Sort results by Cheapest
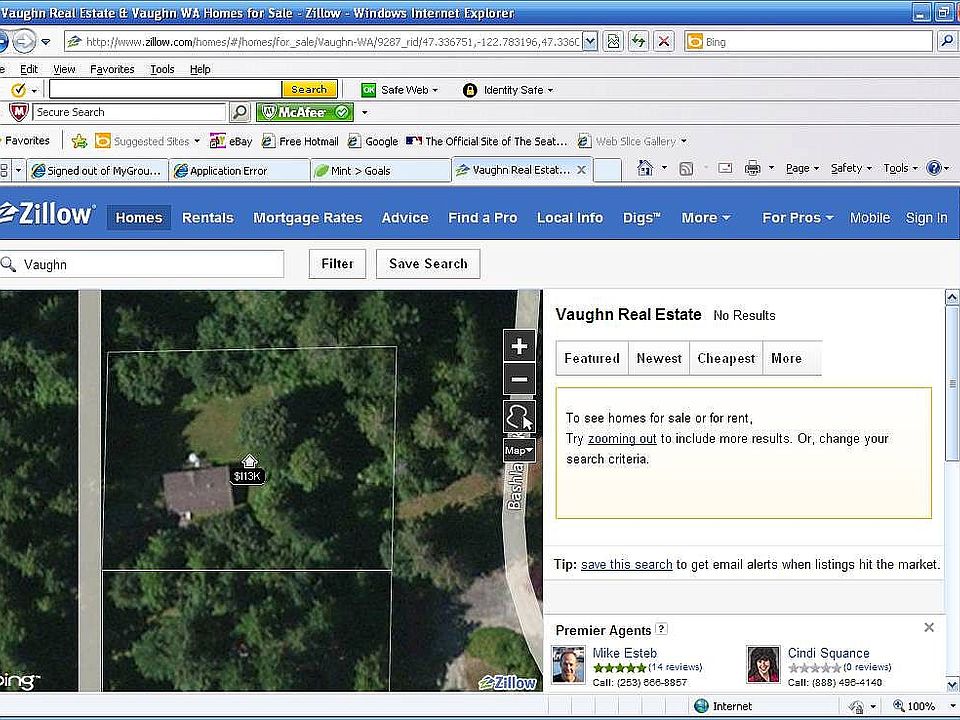The image size is (960, 720). pyautogui.click(x=726, y=358)
